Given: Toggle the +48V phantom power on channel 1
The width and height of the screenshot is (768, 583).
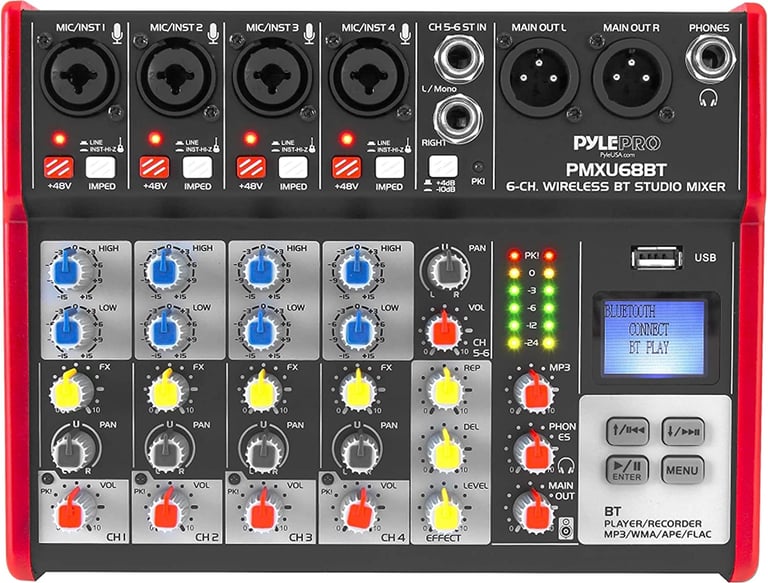Looking at the screenshot, I should click(x=59, y=168).
